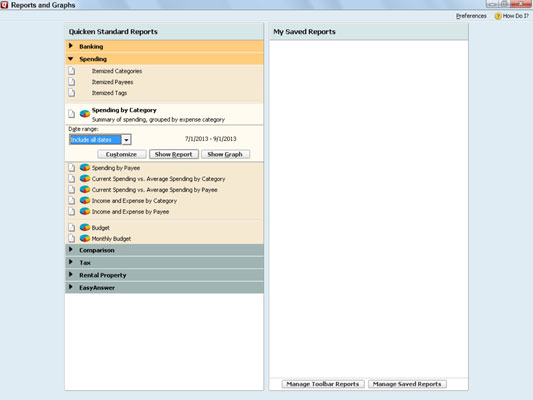533x400 pixels.
Task: Click document icon for Current Spending by Payee row
Action: [71, 189]
